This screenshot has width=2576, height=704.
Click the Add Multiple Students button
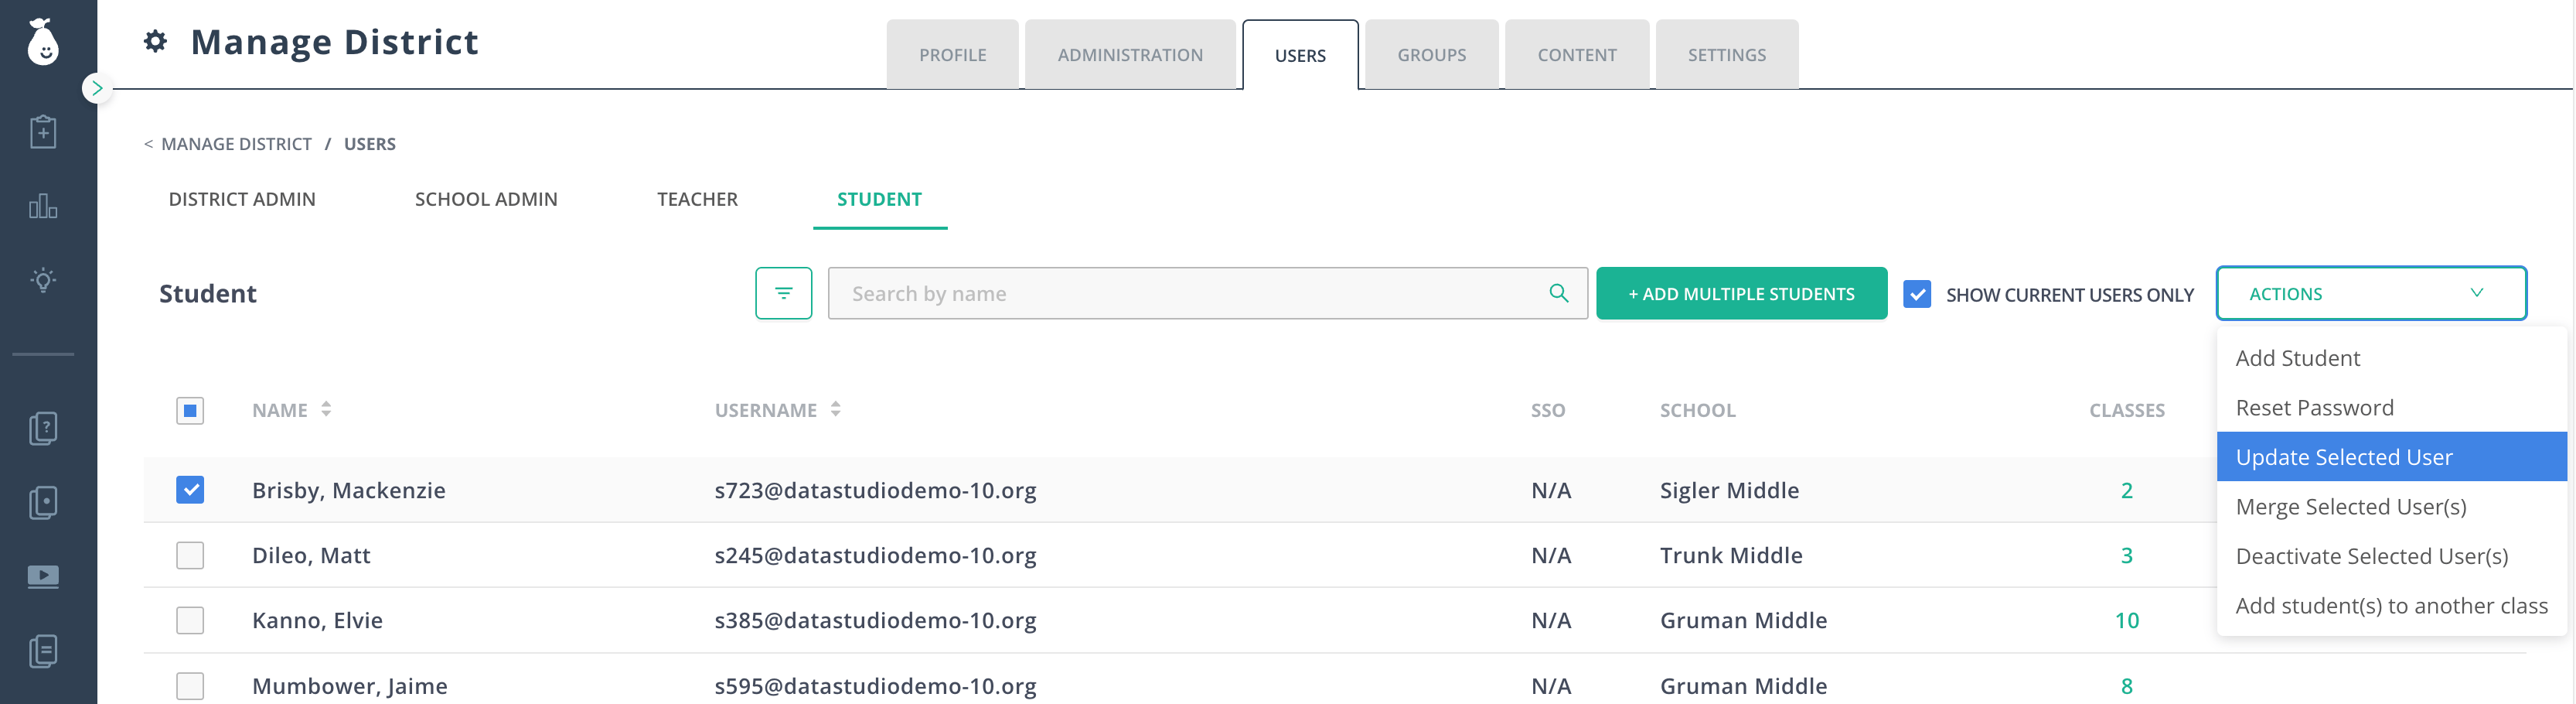[x=1741, y=293]
